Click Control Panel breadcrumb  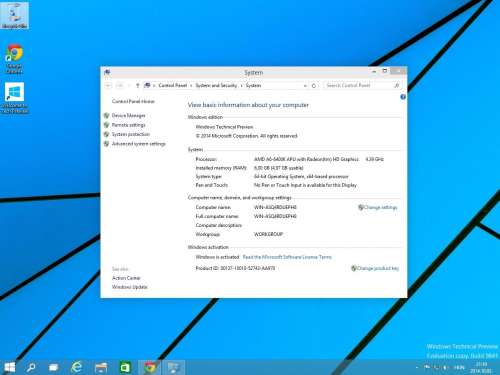pyautogui.click(x=173, y=85)
